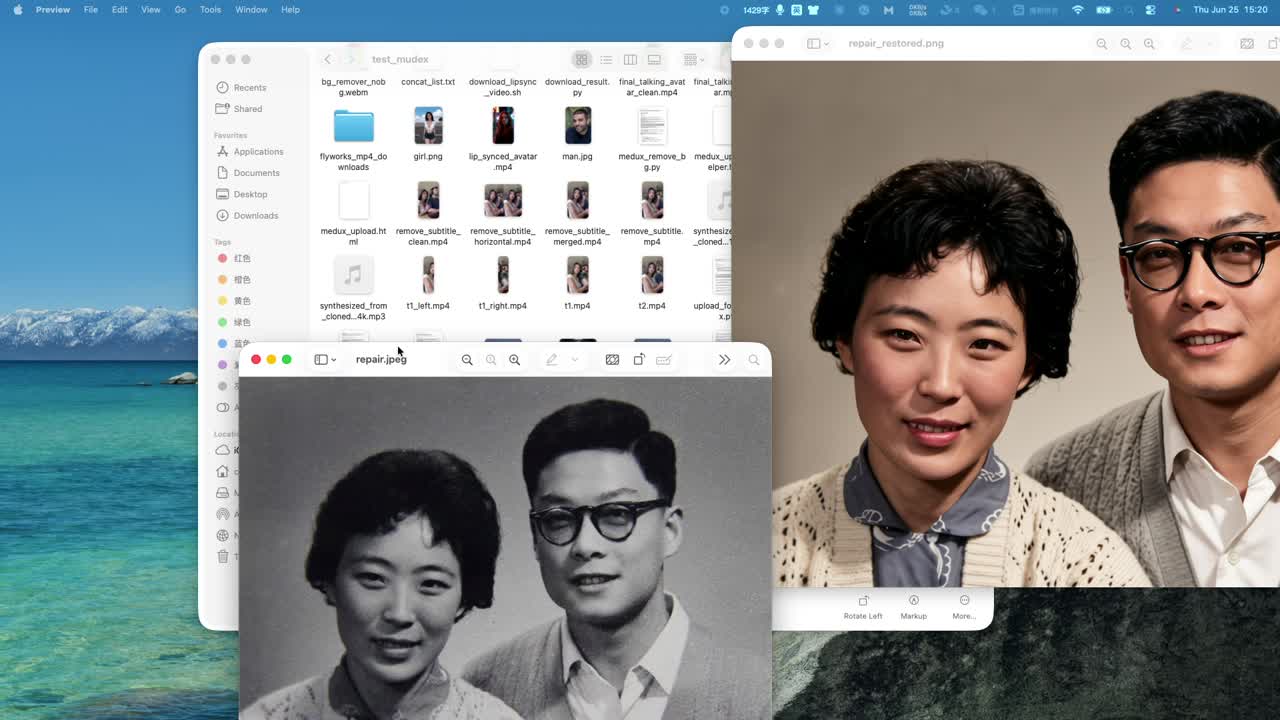Image resolution: width=1280 pixels, height=720 pixels.
Task: Open the View menu
Action: 151,9
